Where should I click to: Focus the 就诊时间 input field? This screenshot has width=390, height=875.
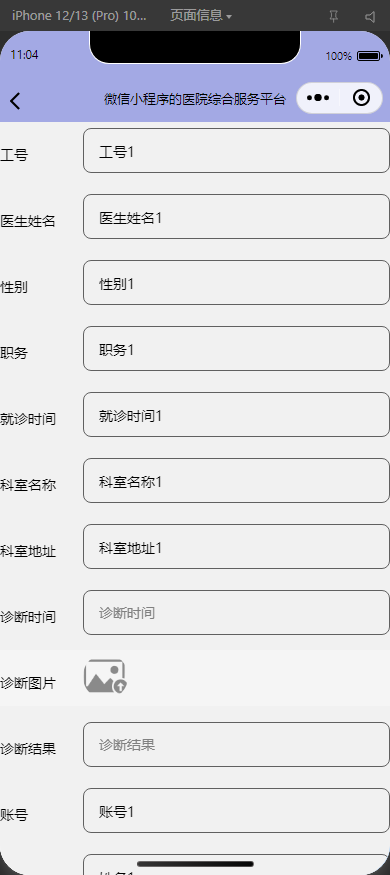(237, 415)
